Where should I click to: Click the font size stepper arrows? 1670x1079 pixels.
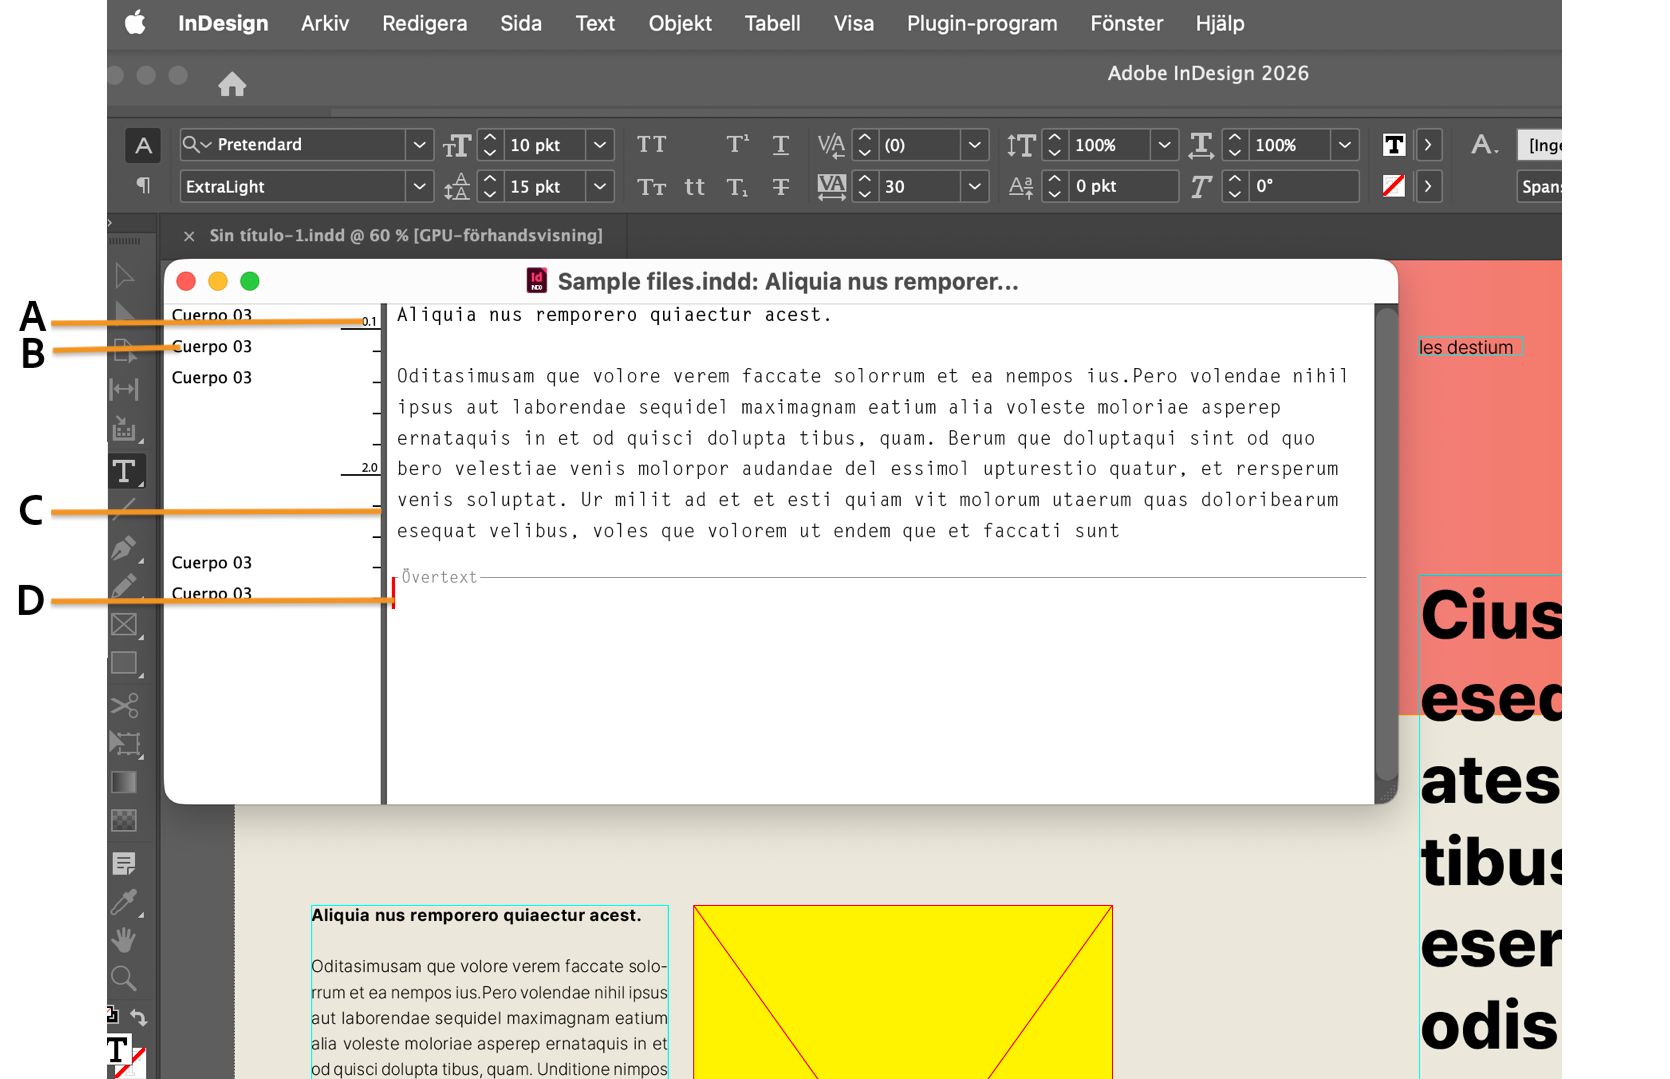tap(490, 145)
